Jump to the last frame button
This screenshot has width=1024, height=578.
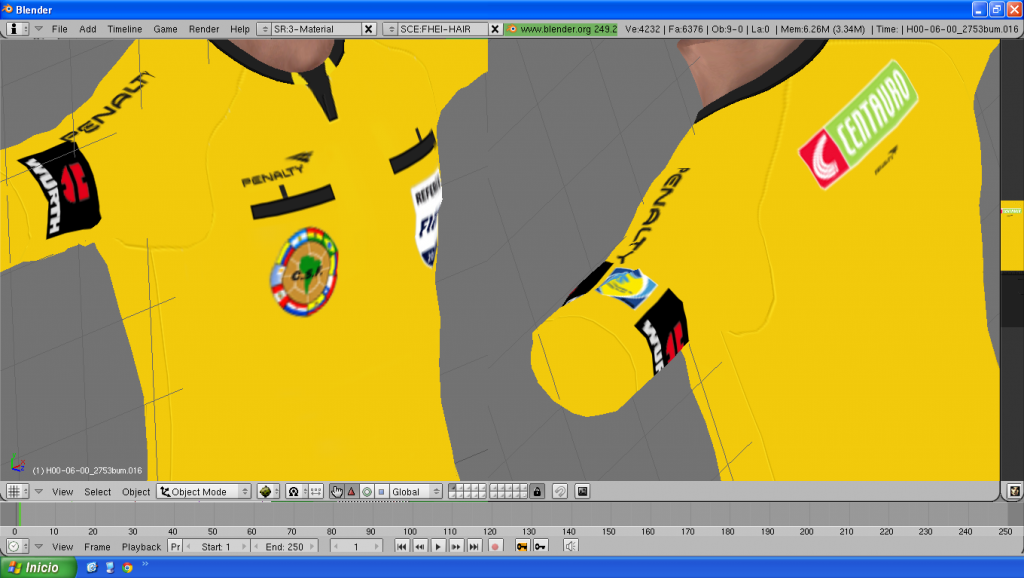(x=475, y=547)
